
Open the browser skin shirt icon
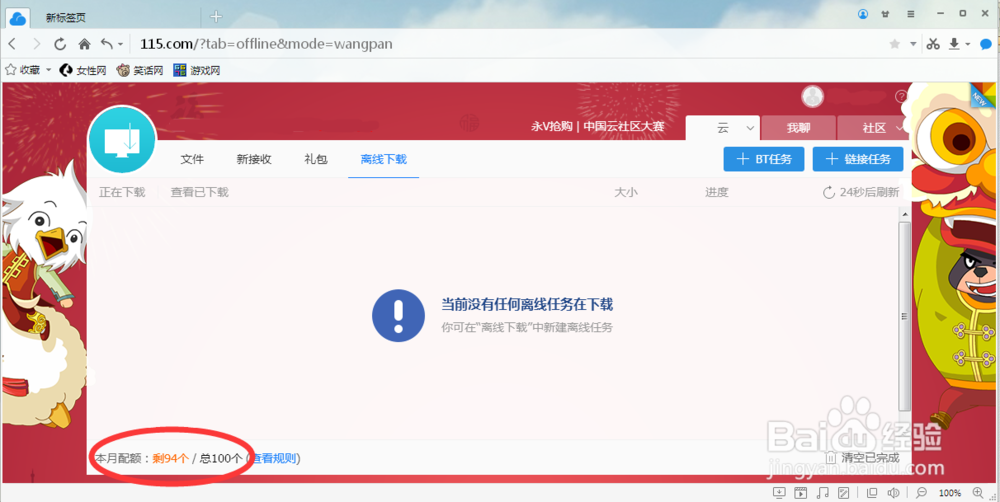886,13
